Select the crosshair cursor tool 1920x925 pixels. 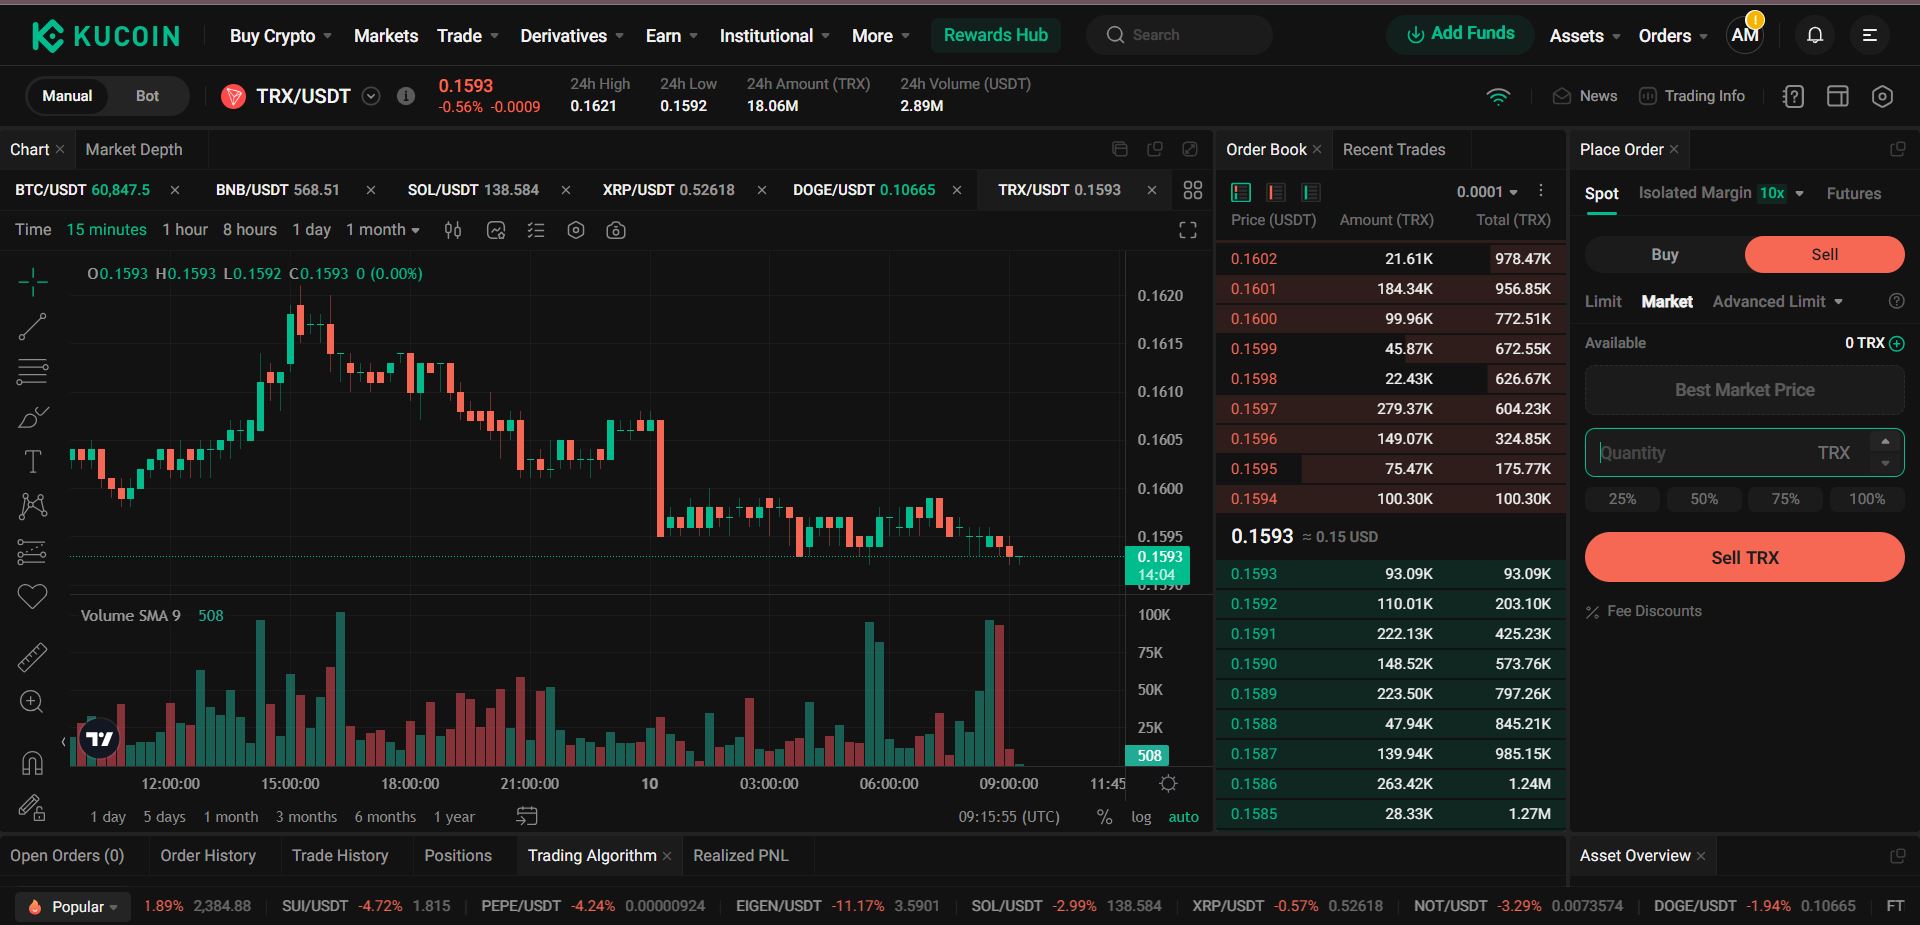tap(32, 282)
